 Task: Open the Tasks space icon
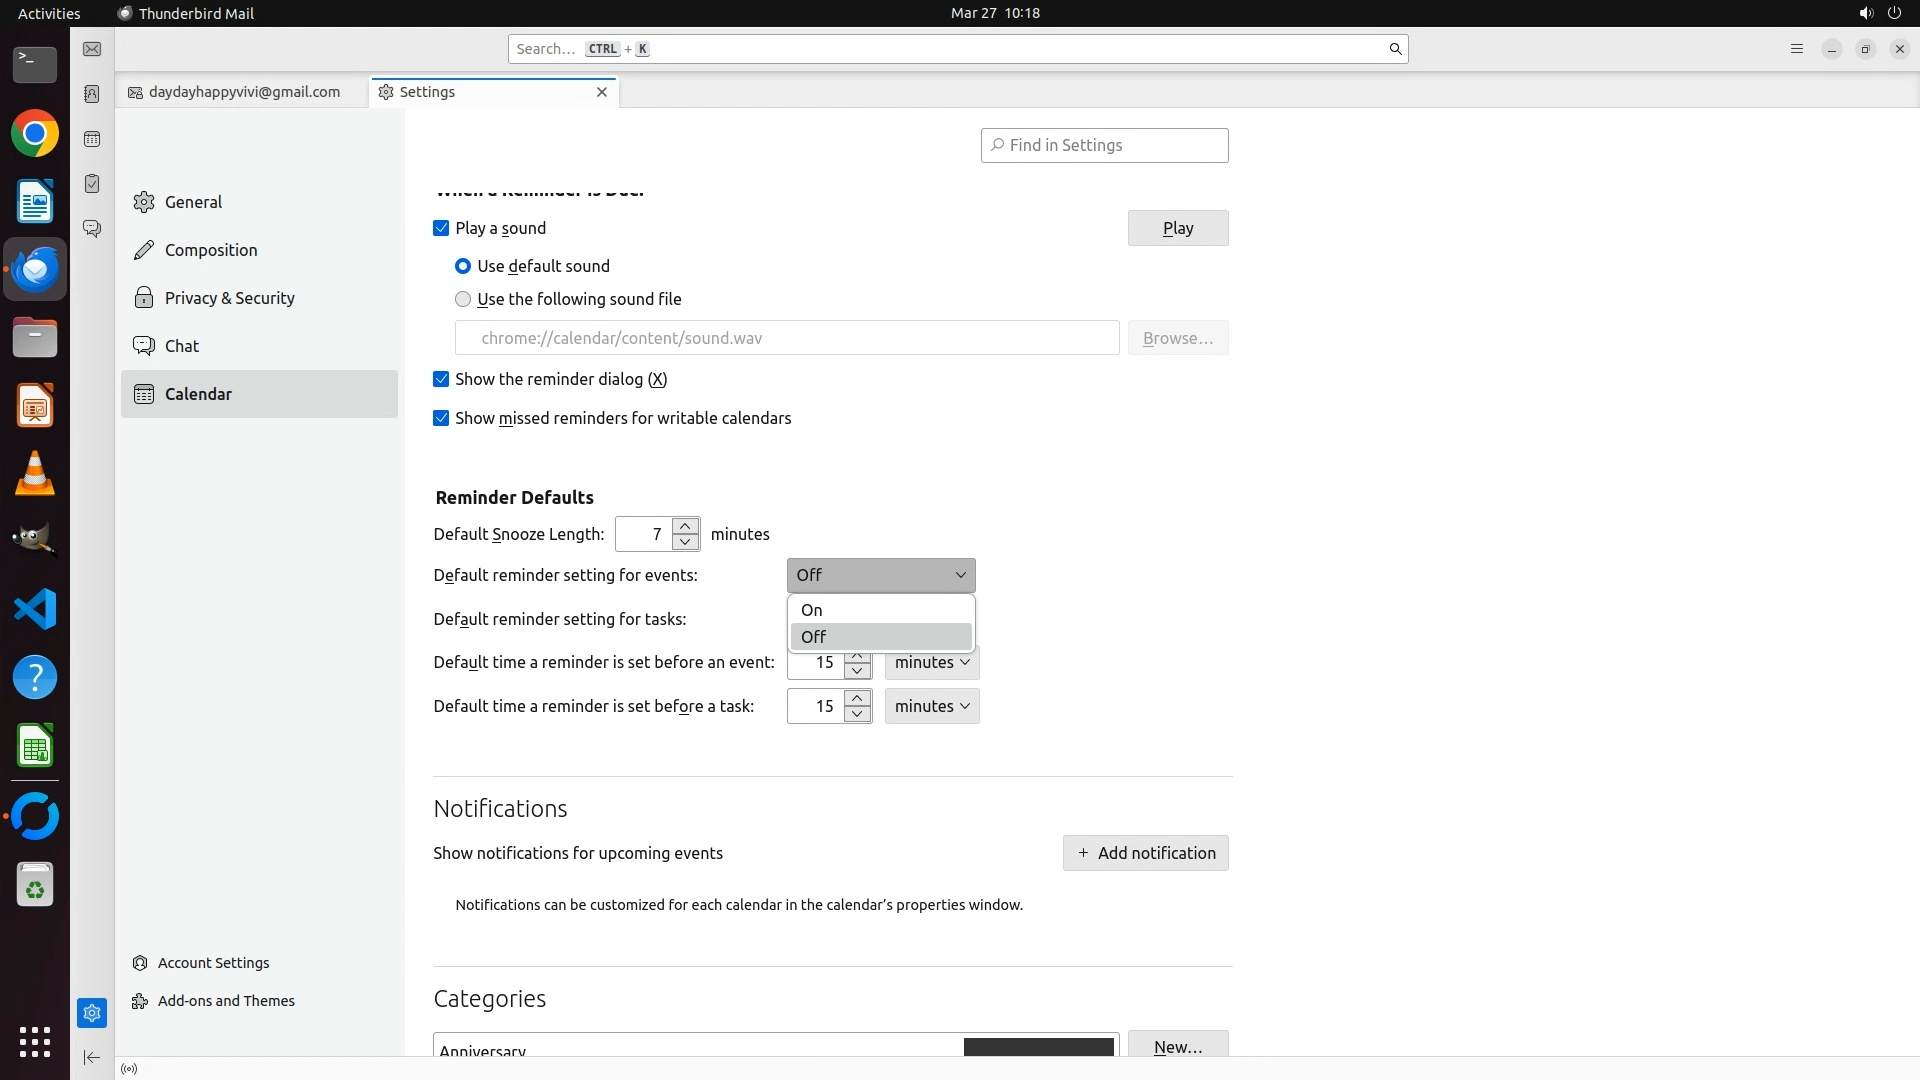pos(92,184)
